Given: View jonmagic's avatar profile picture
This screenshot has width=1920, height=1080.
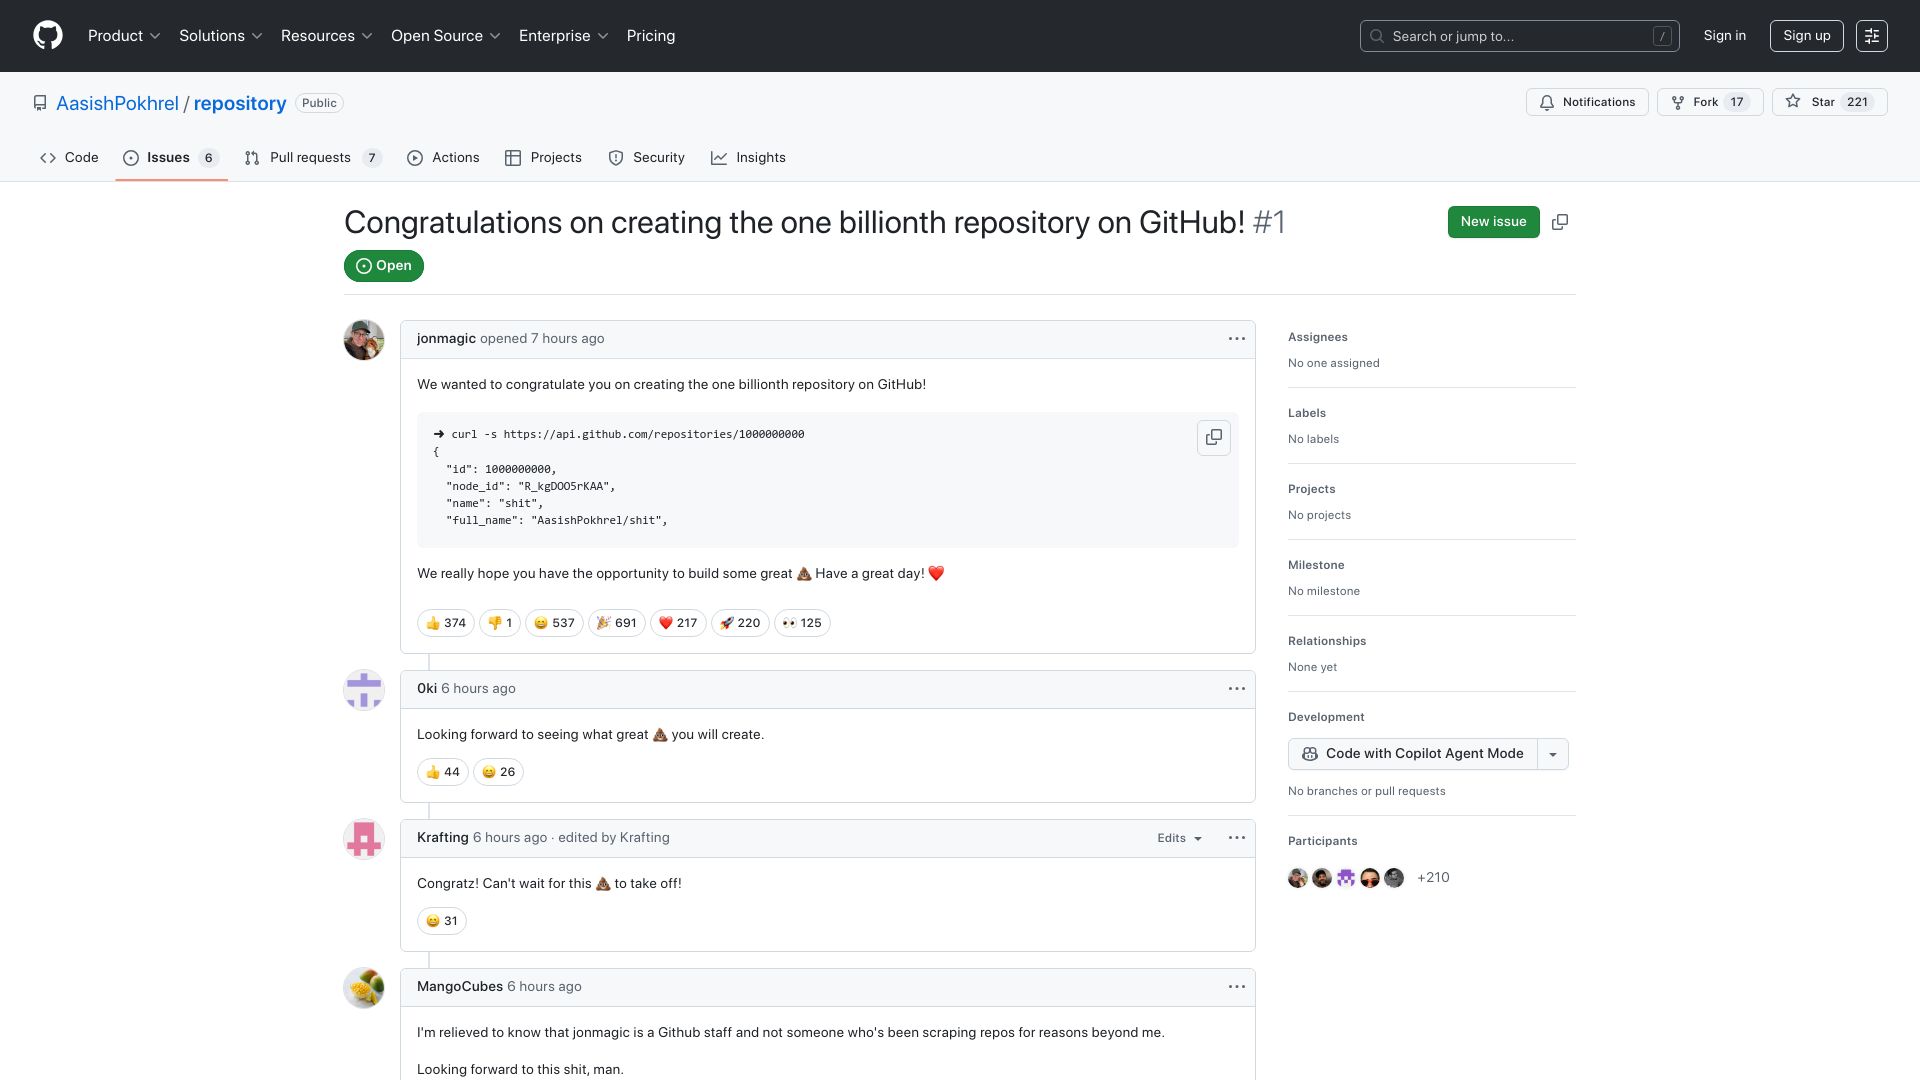Looking at the screenshot, I should (364, 340).
